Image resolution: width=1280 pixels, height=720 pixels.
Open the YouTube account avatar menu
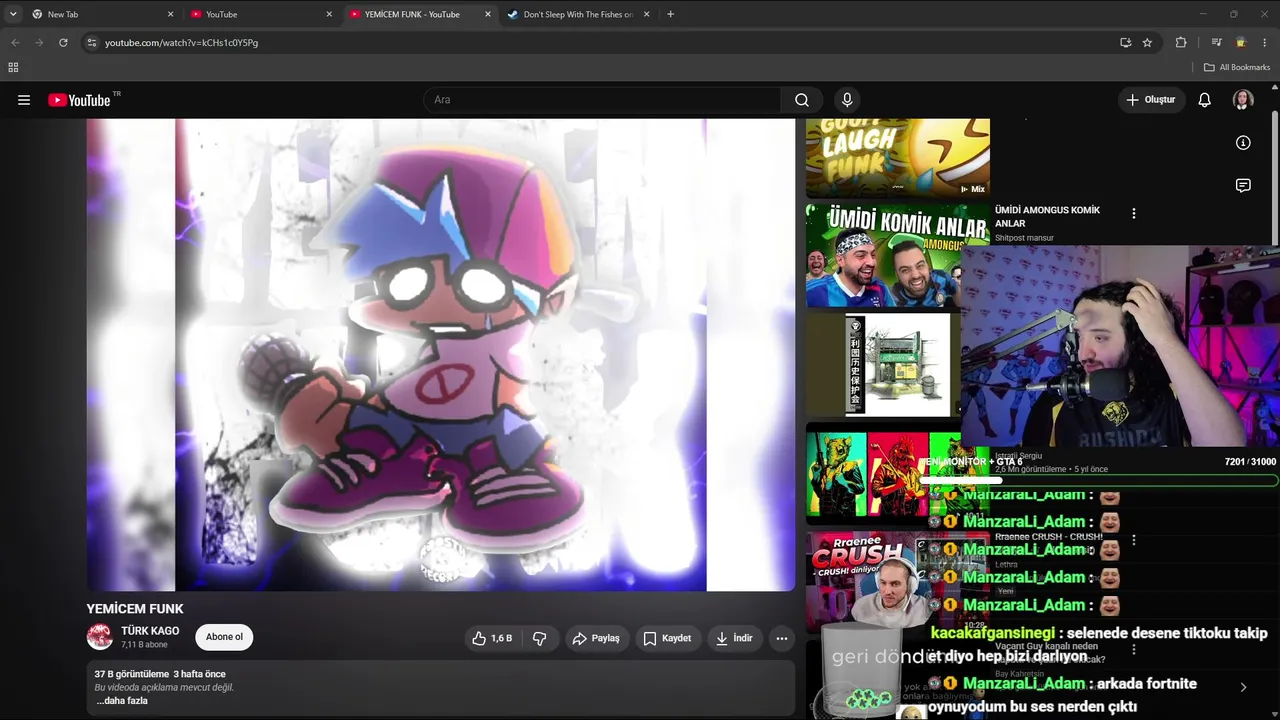(x=1243, y=100)
